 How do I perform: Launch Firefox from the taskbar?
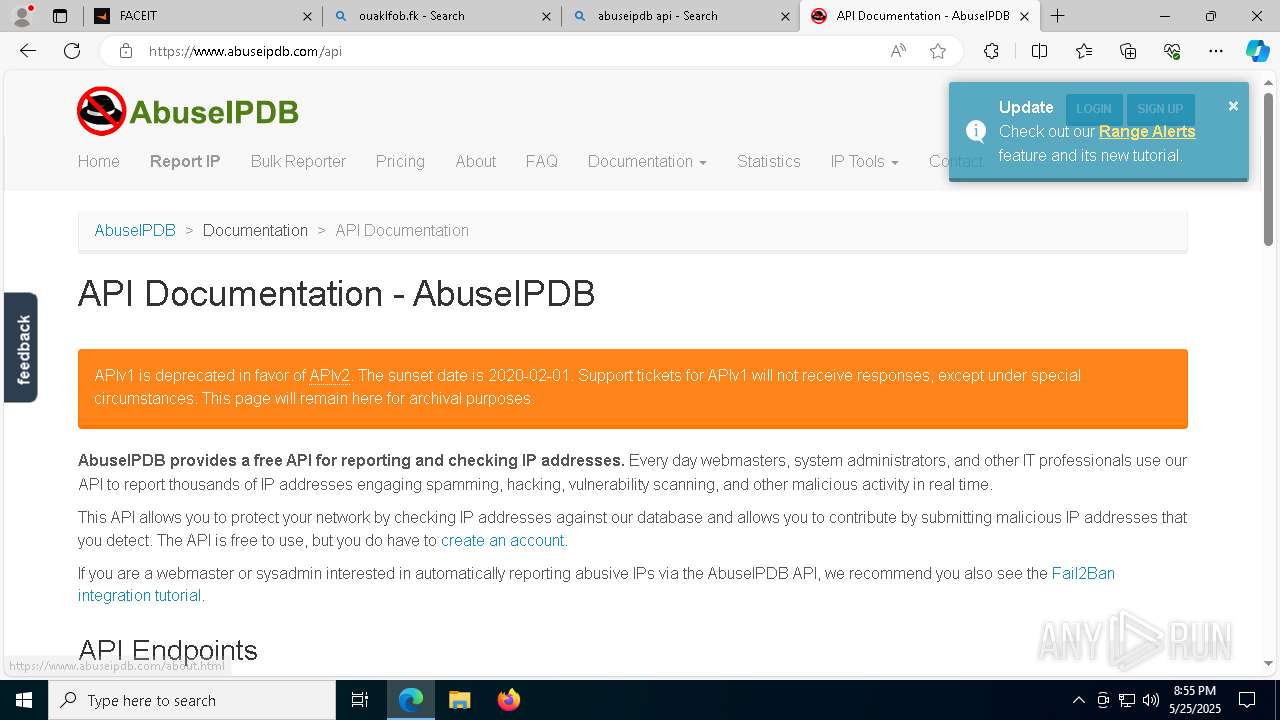[508, 700]
